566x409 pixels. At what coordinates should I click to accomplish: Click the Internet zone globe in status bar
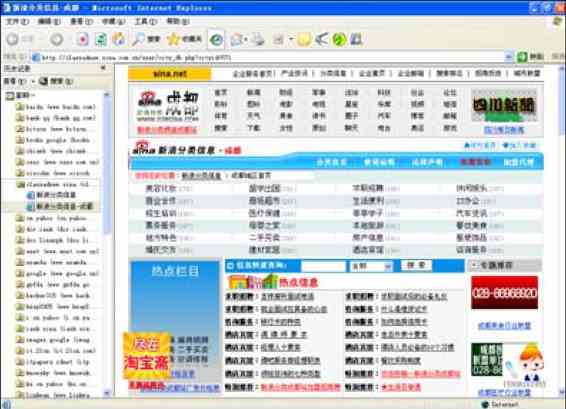click(x=485, y=404)
